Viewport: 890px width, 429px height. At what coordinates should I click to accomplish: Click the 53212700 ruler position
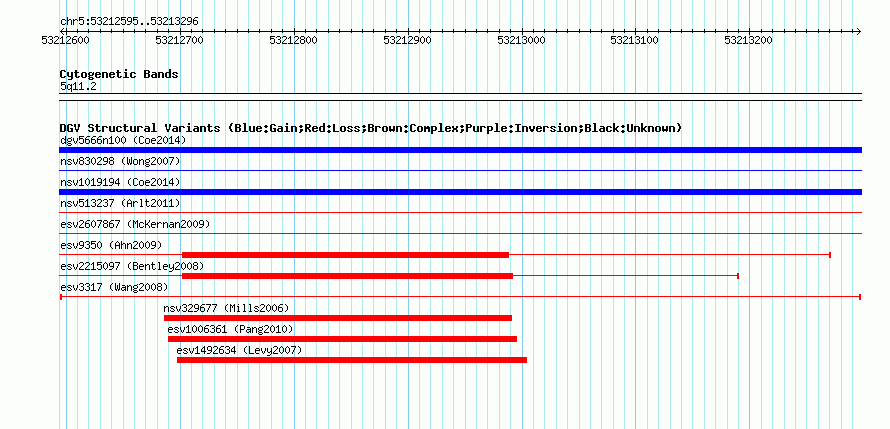point(180,40)
